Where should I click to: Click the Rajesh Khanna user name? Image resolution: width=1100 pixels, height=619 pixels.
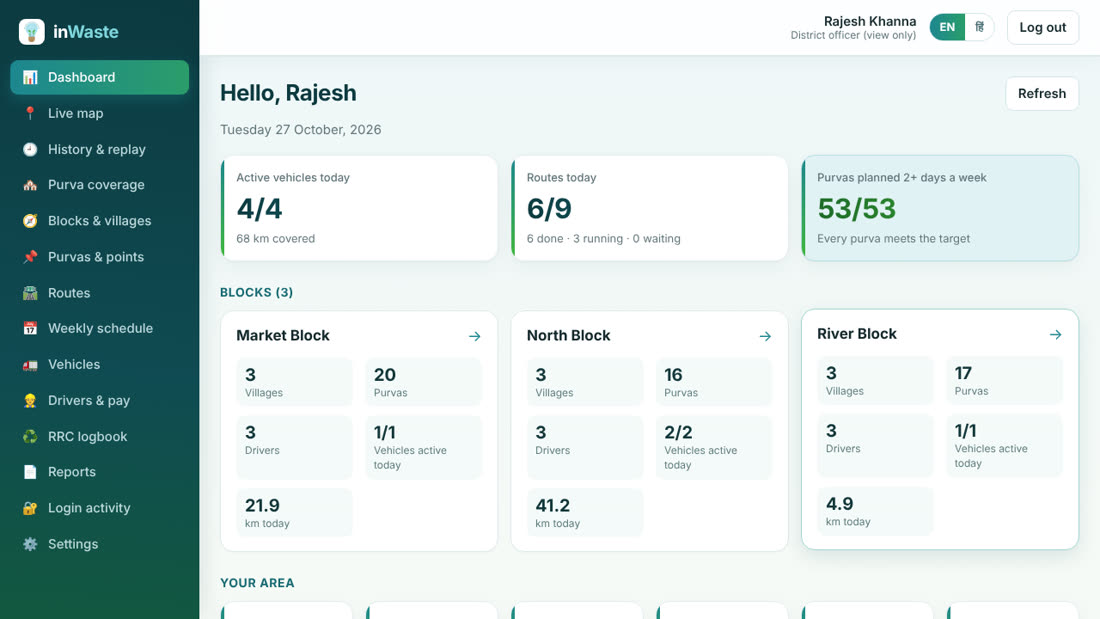pos(870,21)
